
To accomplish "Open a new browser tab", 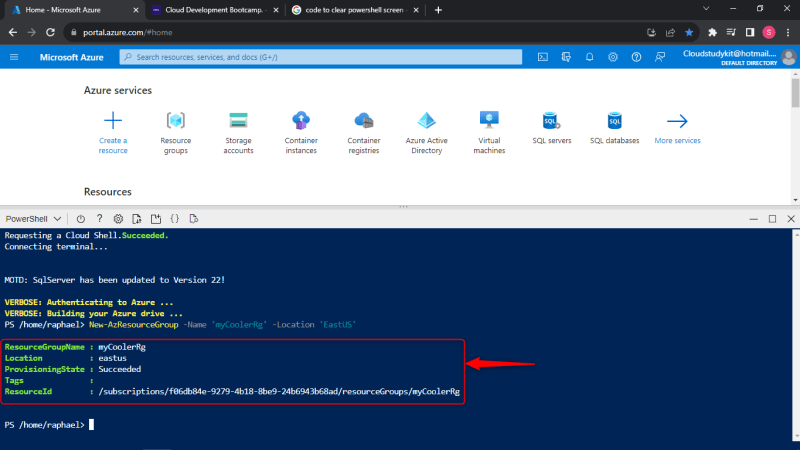I will click(438, 10).
